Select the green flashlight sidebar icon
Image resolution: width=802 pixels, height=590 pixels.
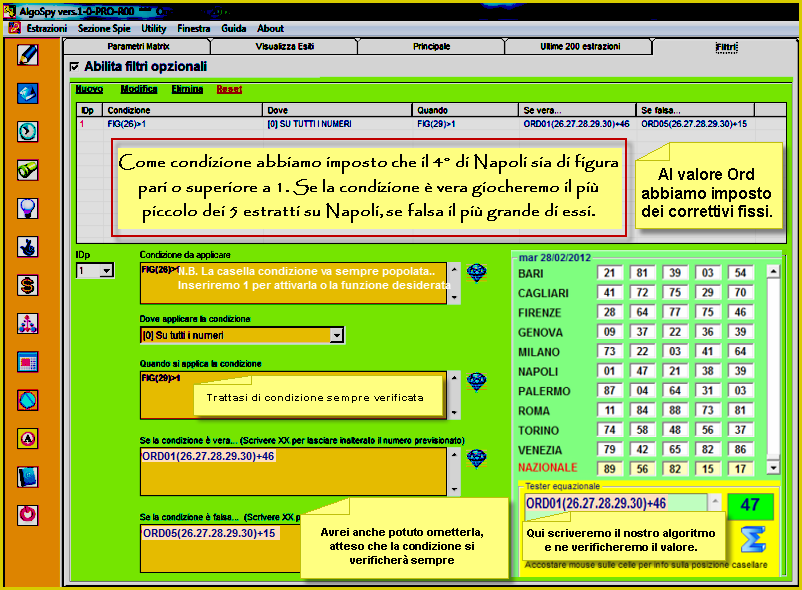(28, 170)
